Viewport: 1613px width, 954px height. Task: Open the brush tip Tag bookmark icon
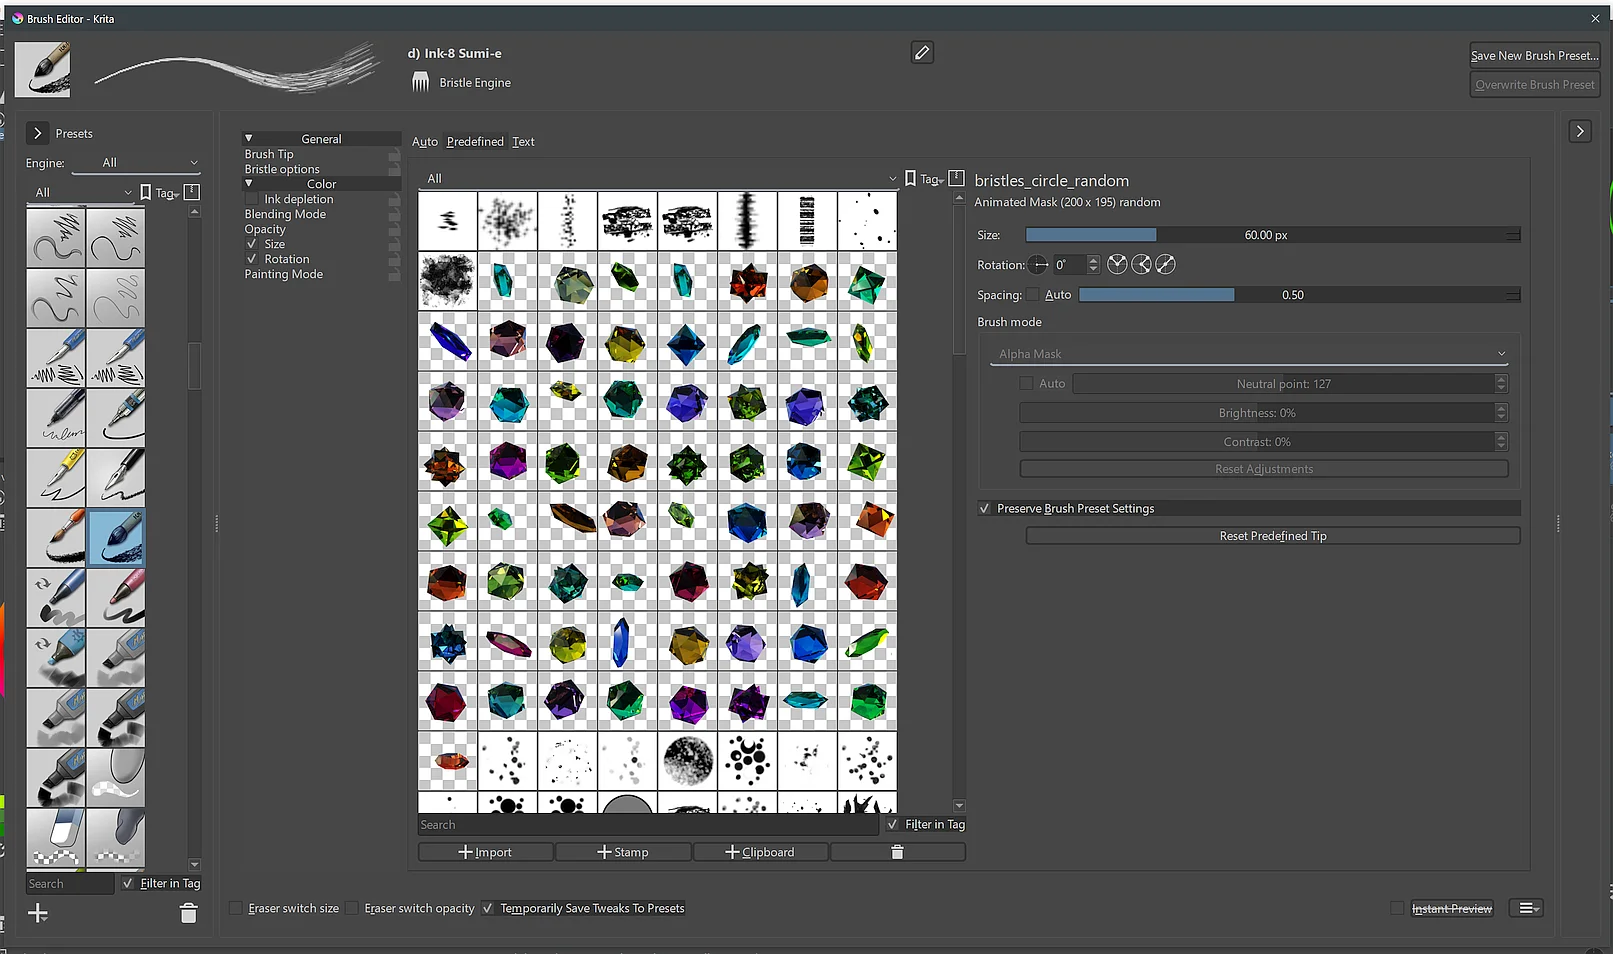click(x=911, y=179)
